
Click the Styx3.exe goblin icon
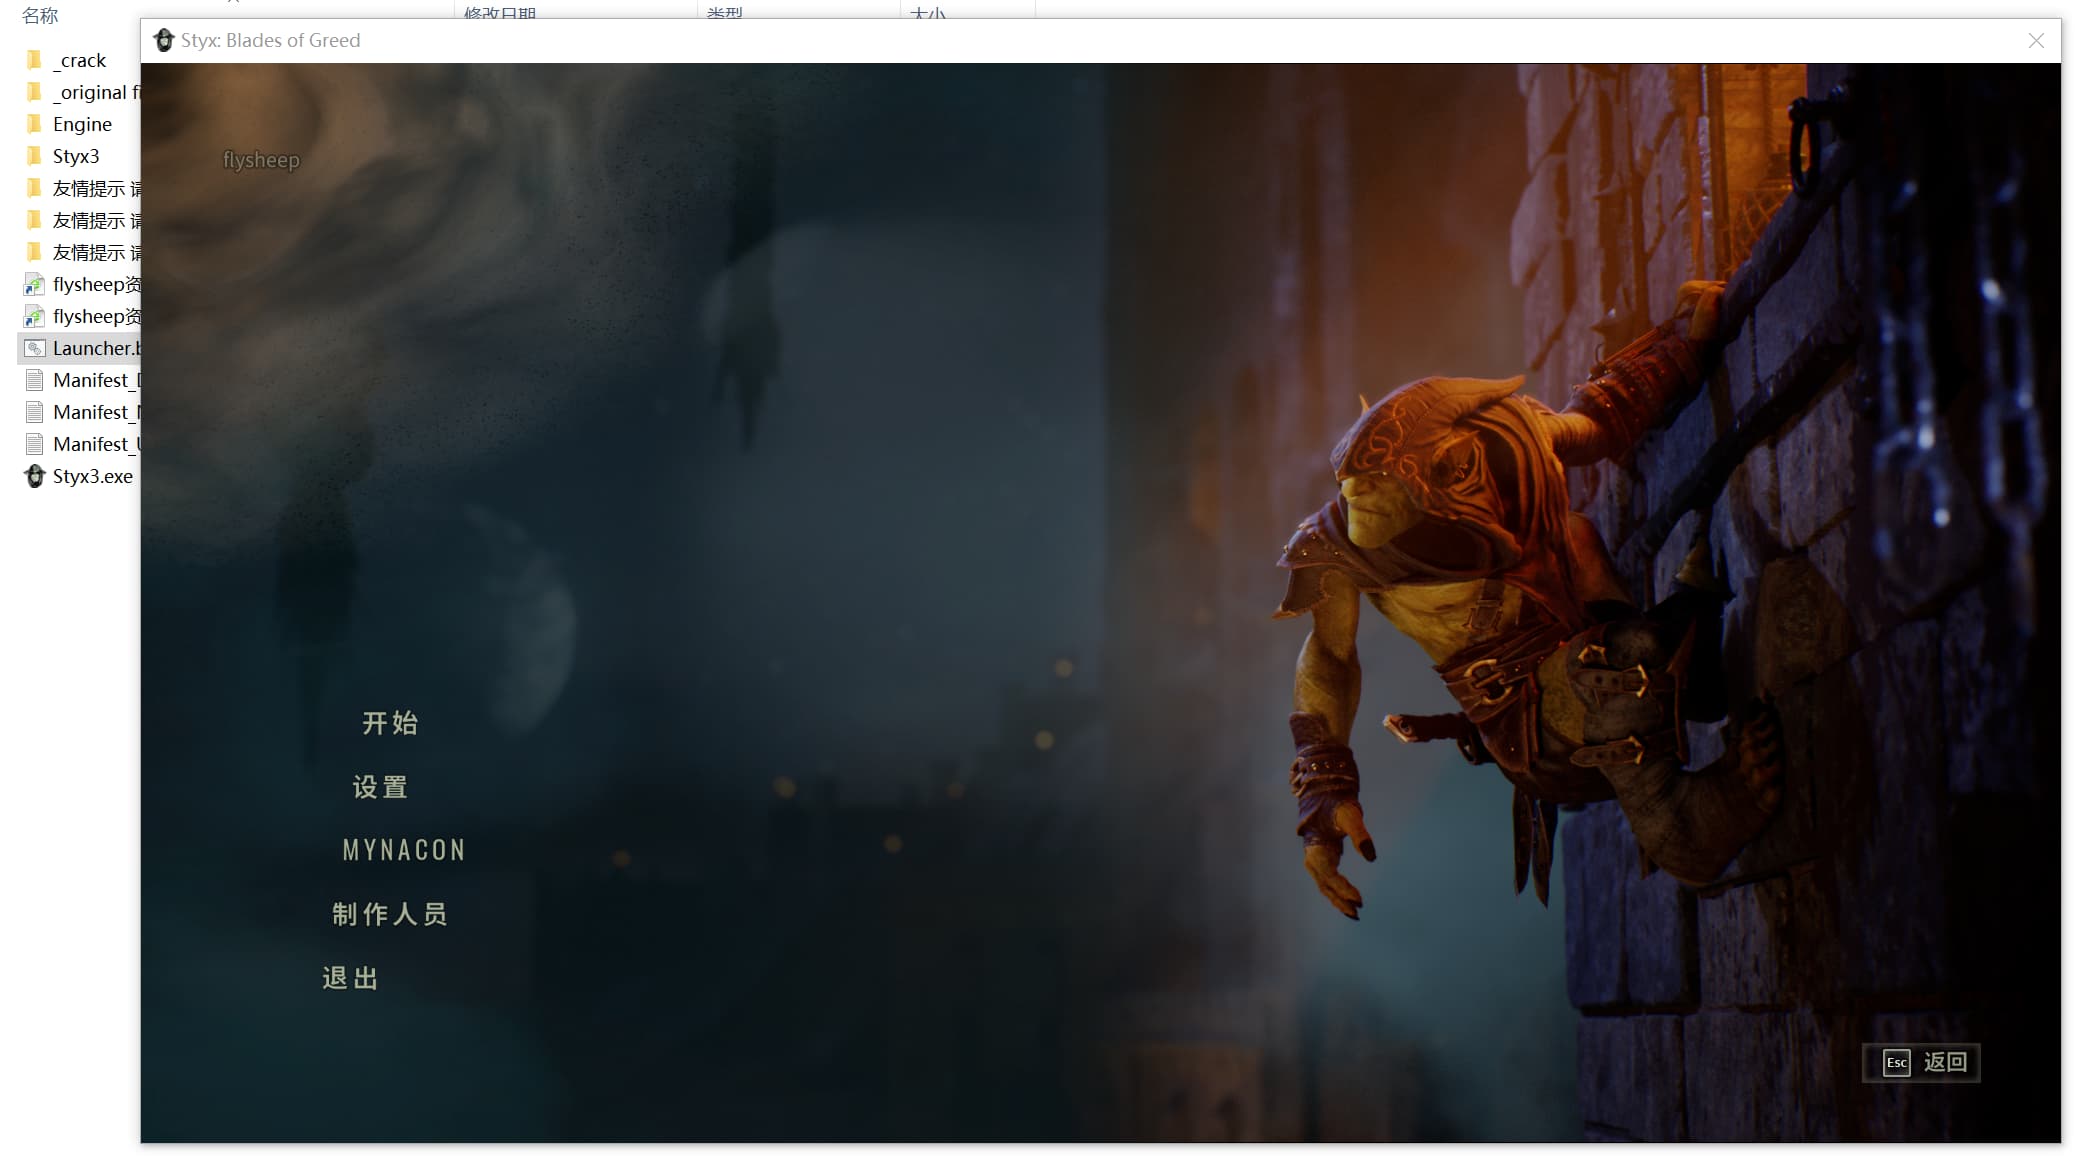[x=35, y=476]
